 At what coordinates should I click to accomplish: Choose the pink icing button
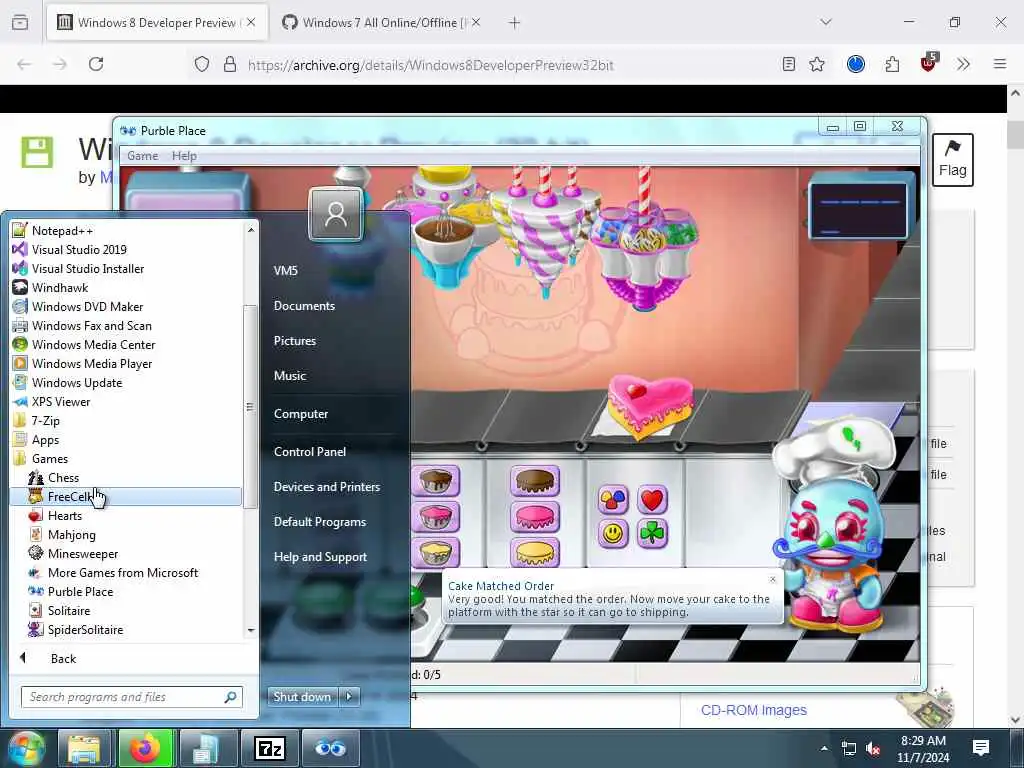point(534,518)
